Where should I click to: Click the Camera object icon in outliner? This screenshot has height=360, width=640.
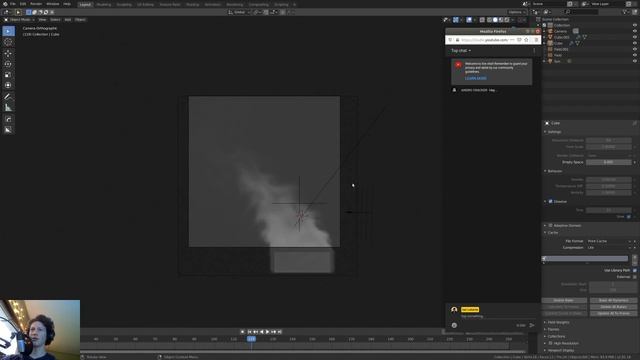click(550, 31)
